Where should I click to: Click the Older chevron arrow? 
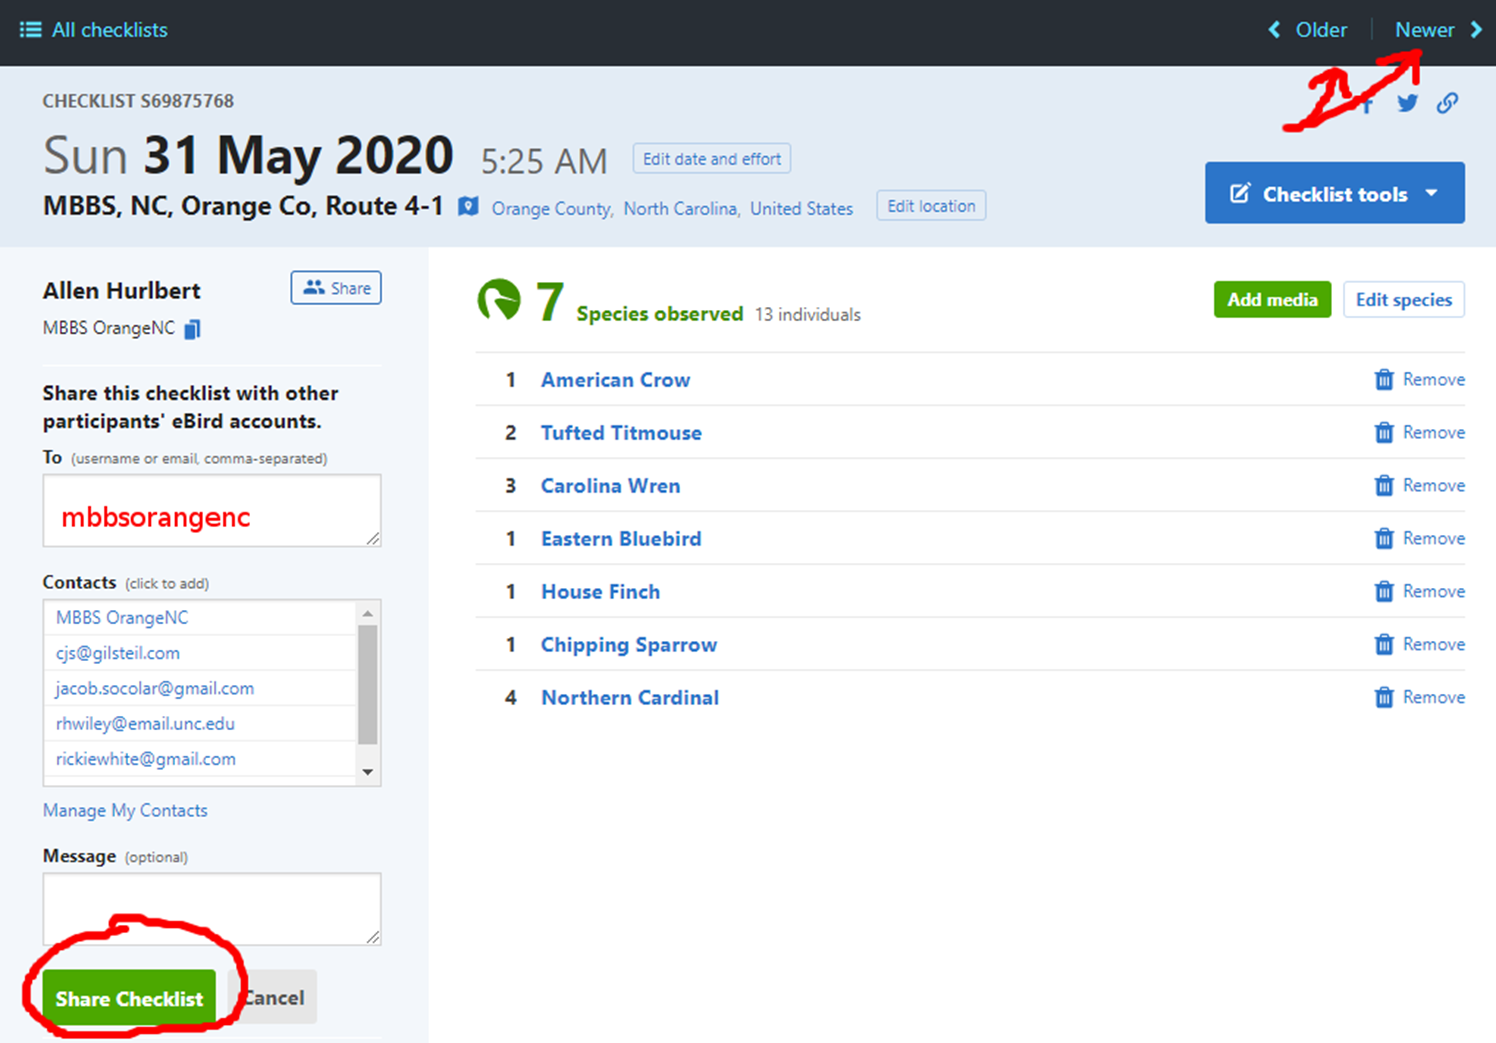coord(1274,30)
